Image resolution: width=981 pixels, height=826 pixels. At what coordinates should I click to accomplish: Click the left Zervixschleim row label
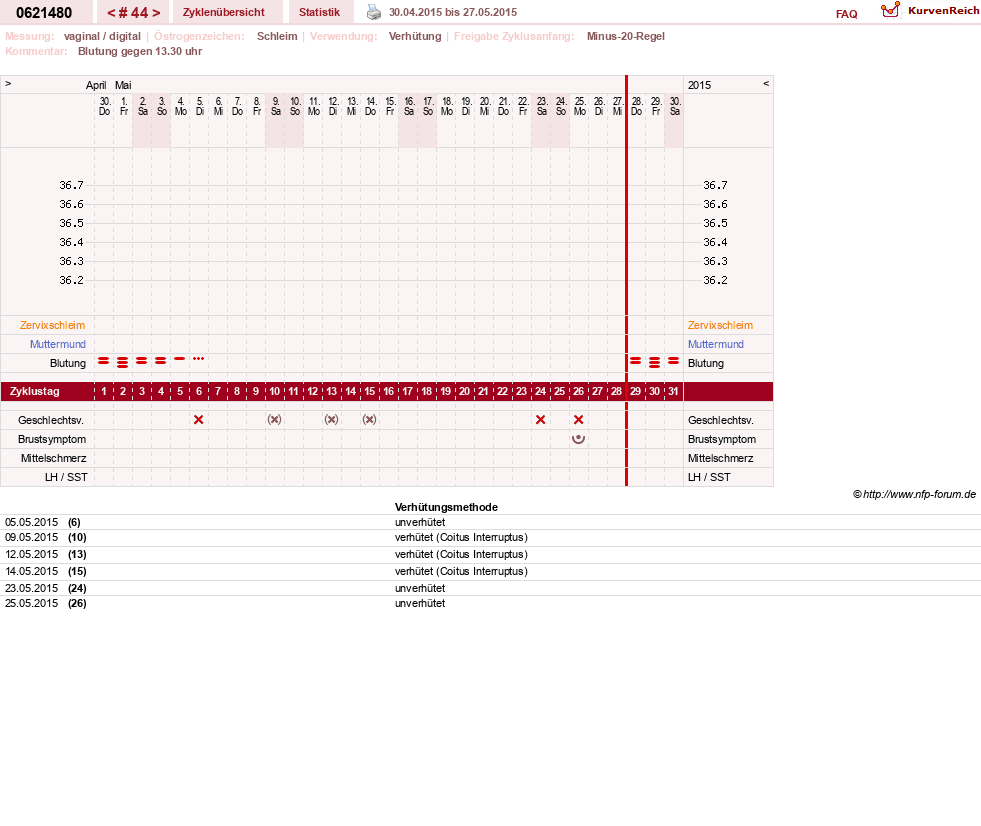click(x=53, y=325)
